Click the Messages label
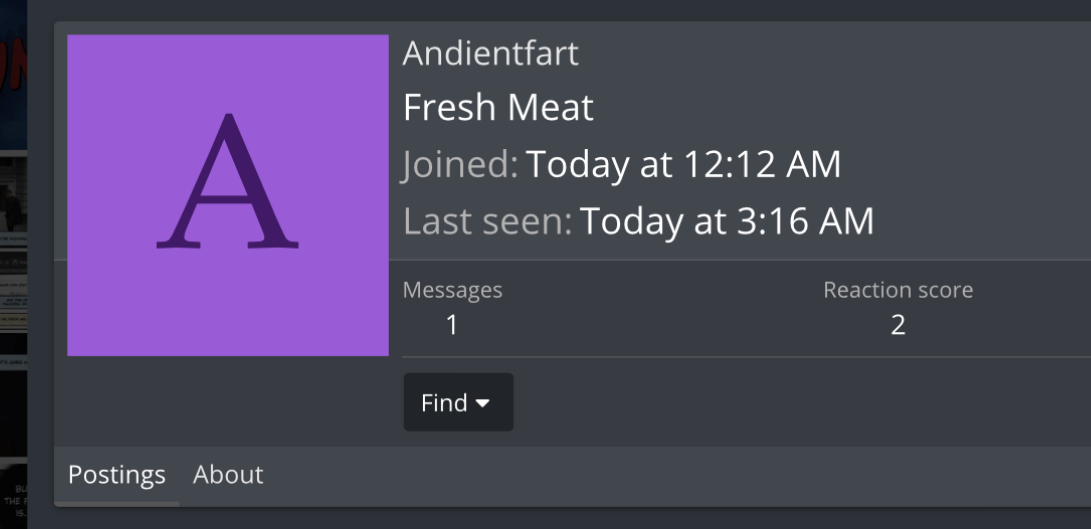This screenshot has width=1091, height=529. click(x=452, y=291)
